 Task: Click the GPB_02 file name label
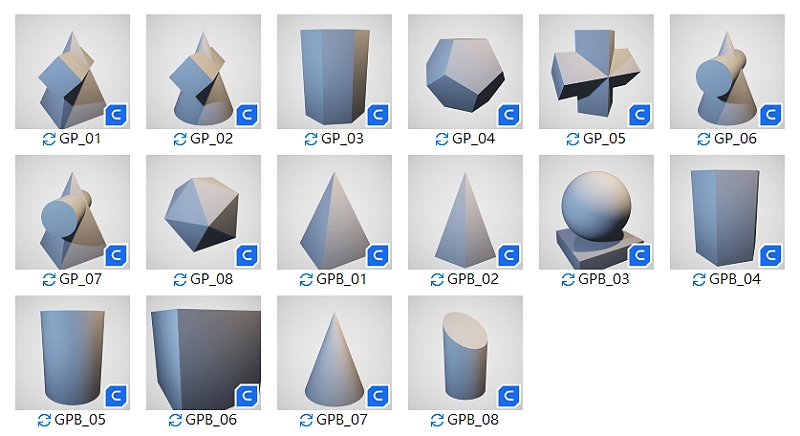pyautogui.click(x=473, y=279)
